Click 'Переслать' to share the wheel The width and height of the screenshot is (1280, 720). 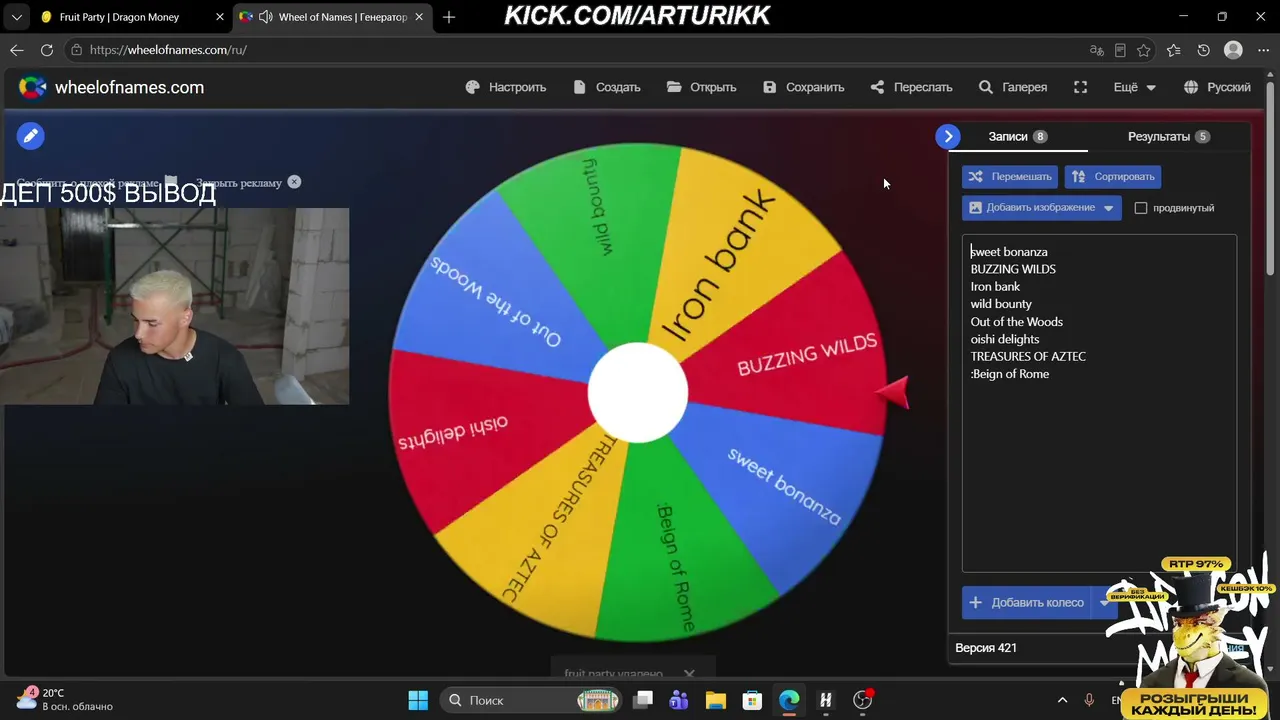pos(911,87)
